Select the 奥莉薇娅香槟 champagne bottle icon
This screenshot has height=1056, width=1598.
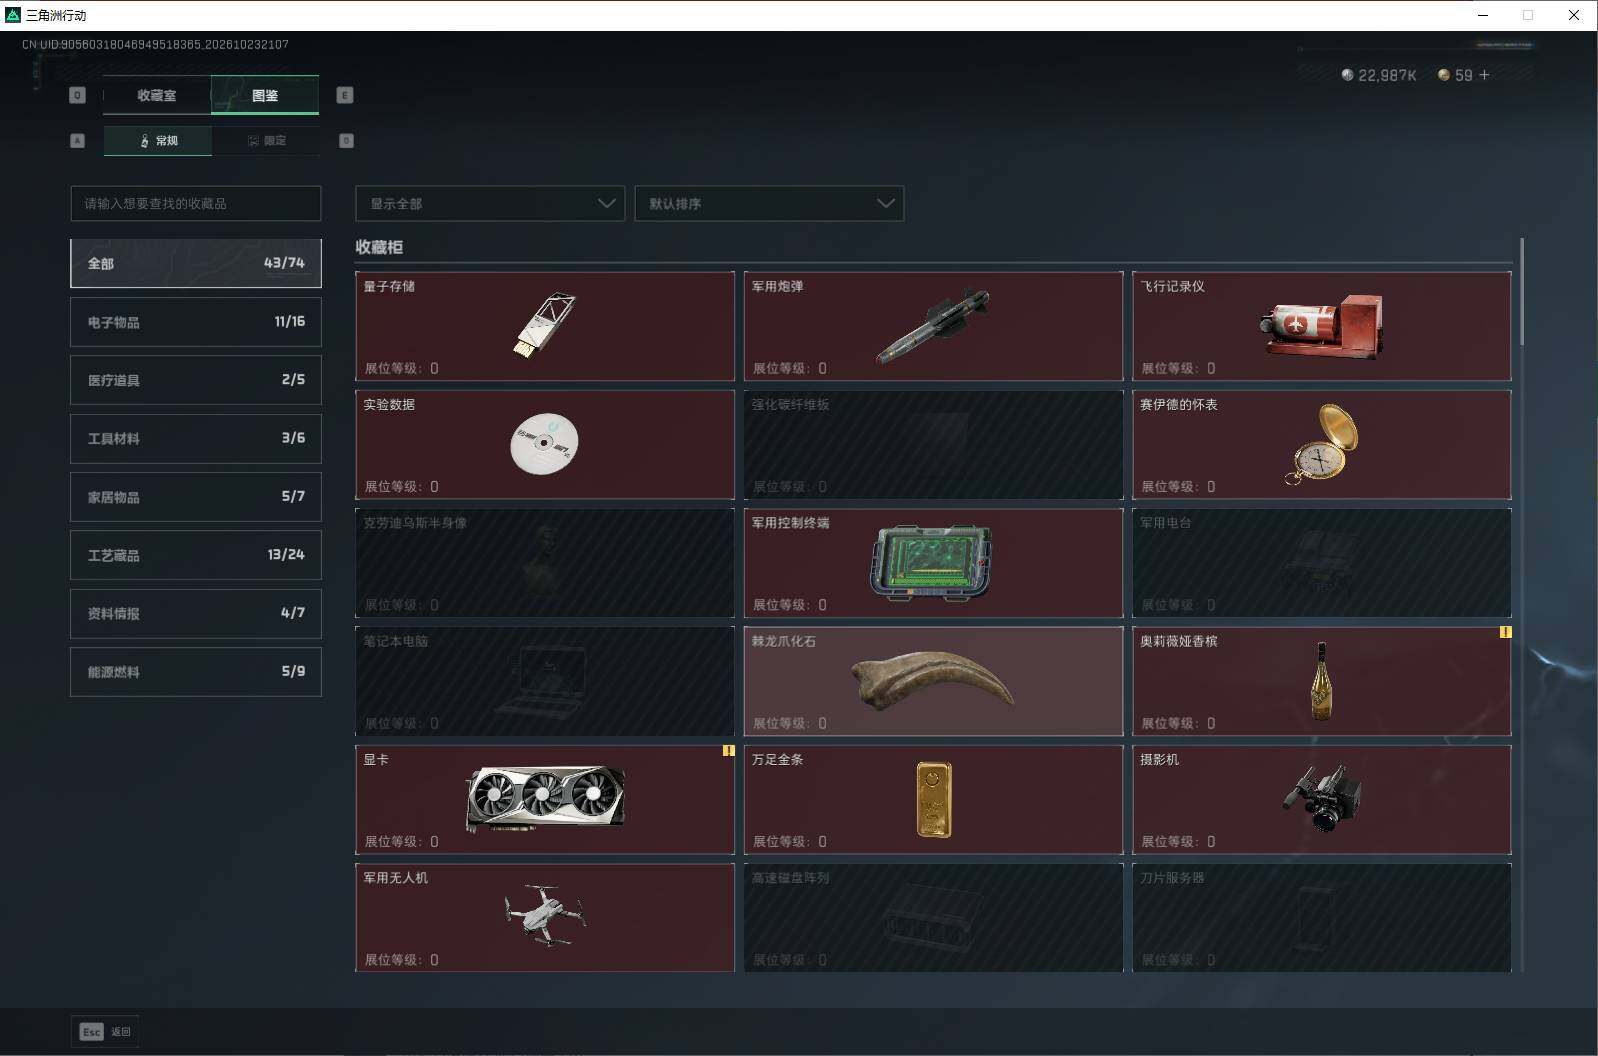(1321, 681)
